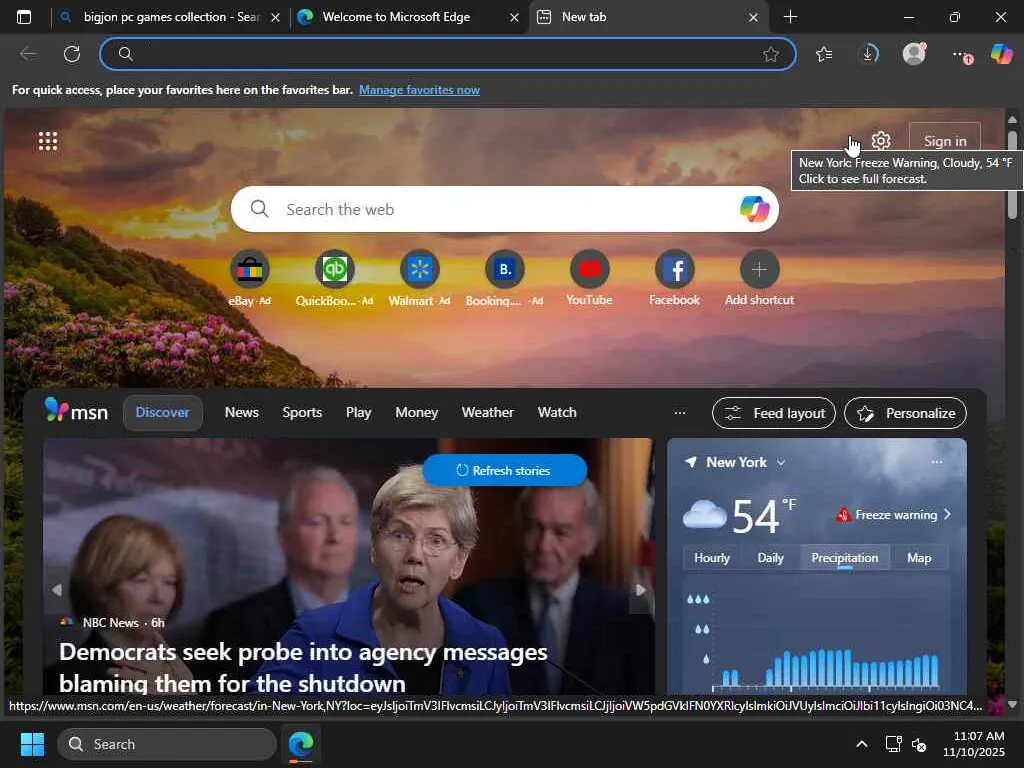Screen dimensions: 1024x768
Task: Open the browser profile avatar
Action: tap(914, 54)
